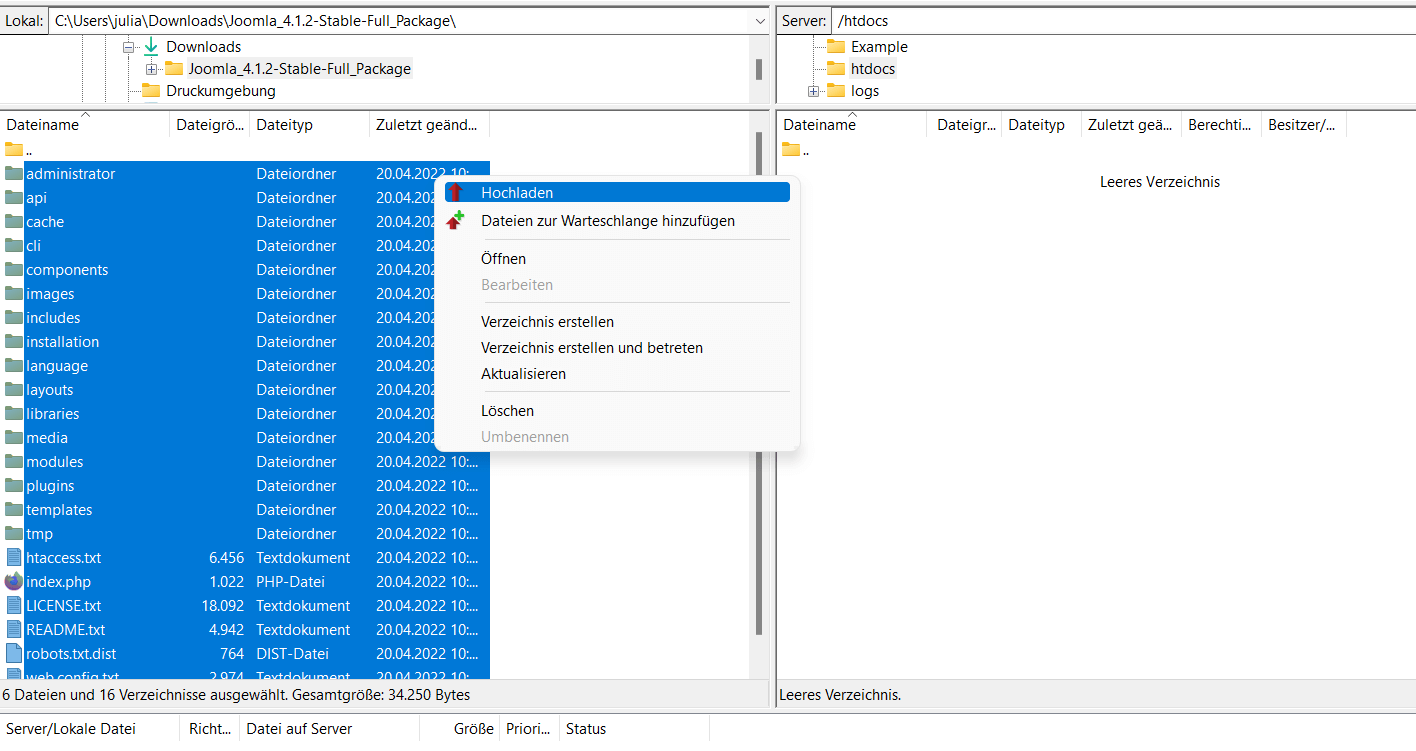Click the media folder icon
The image size is (1416, 751).
[x=14, y=437]
